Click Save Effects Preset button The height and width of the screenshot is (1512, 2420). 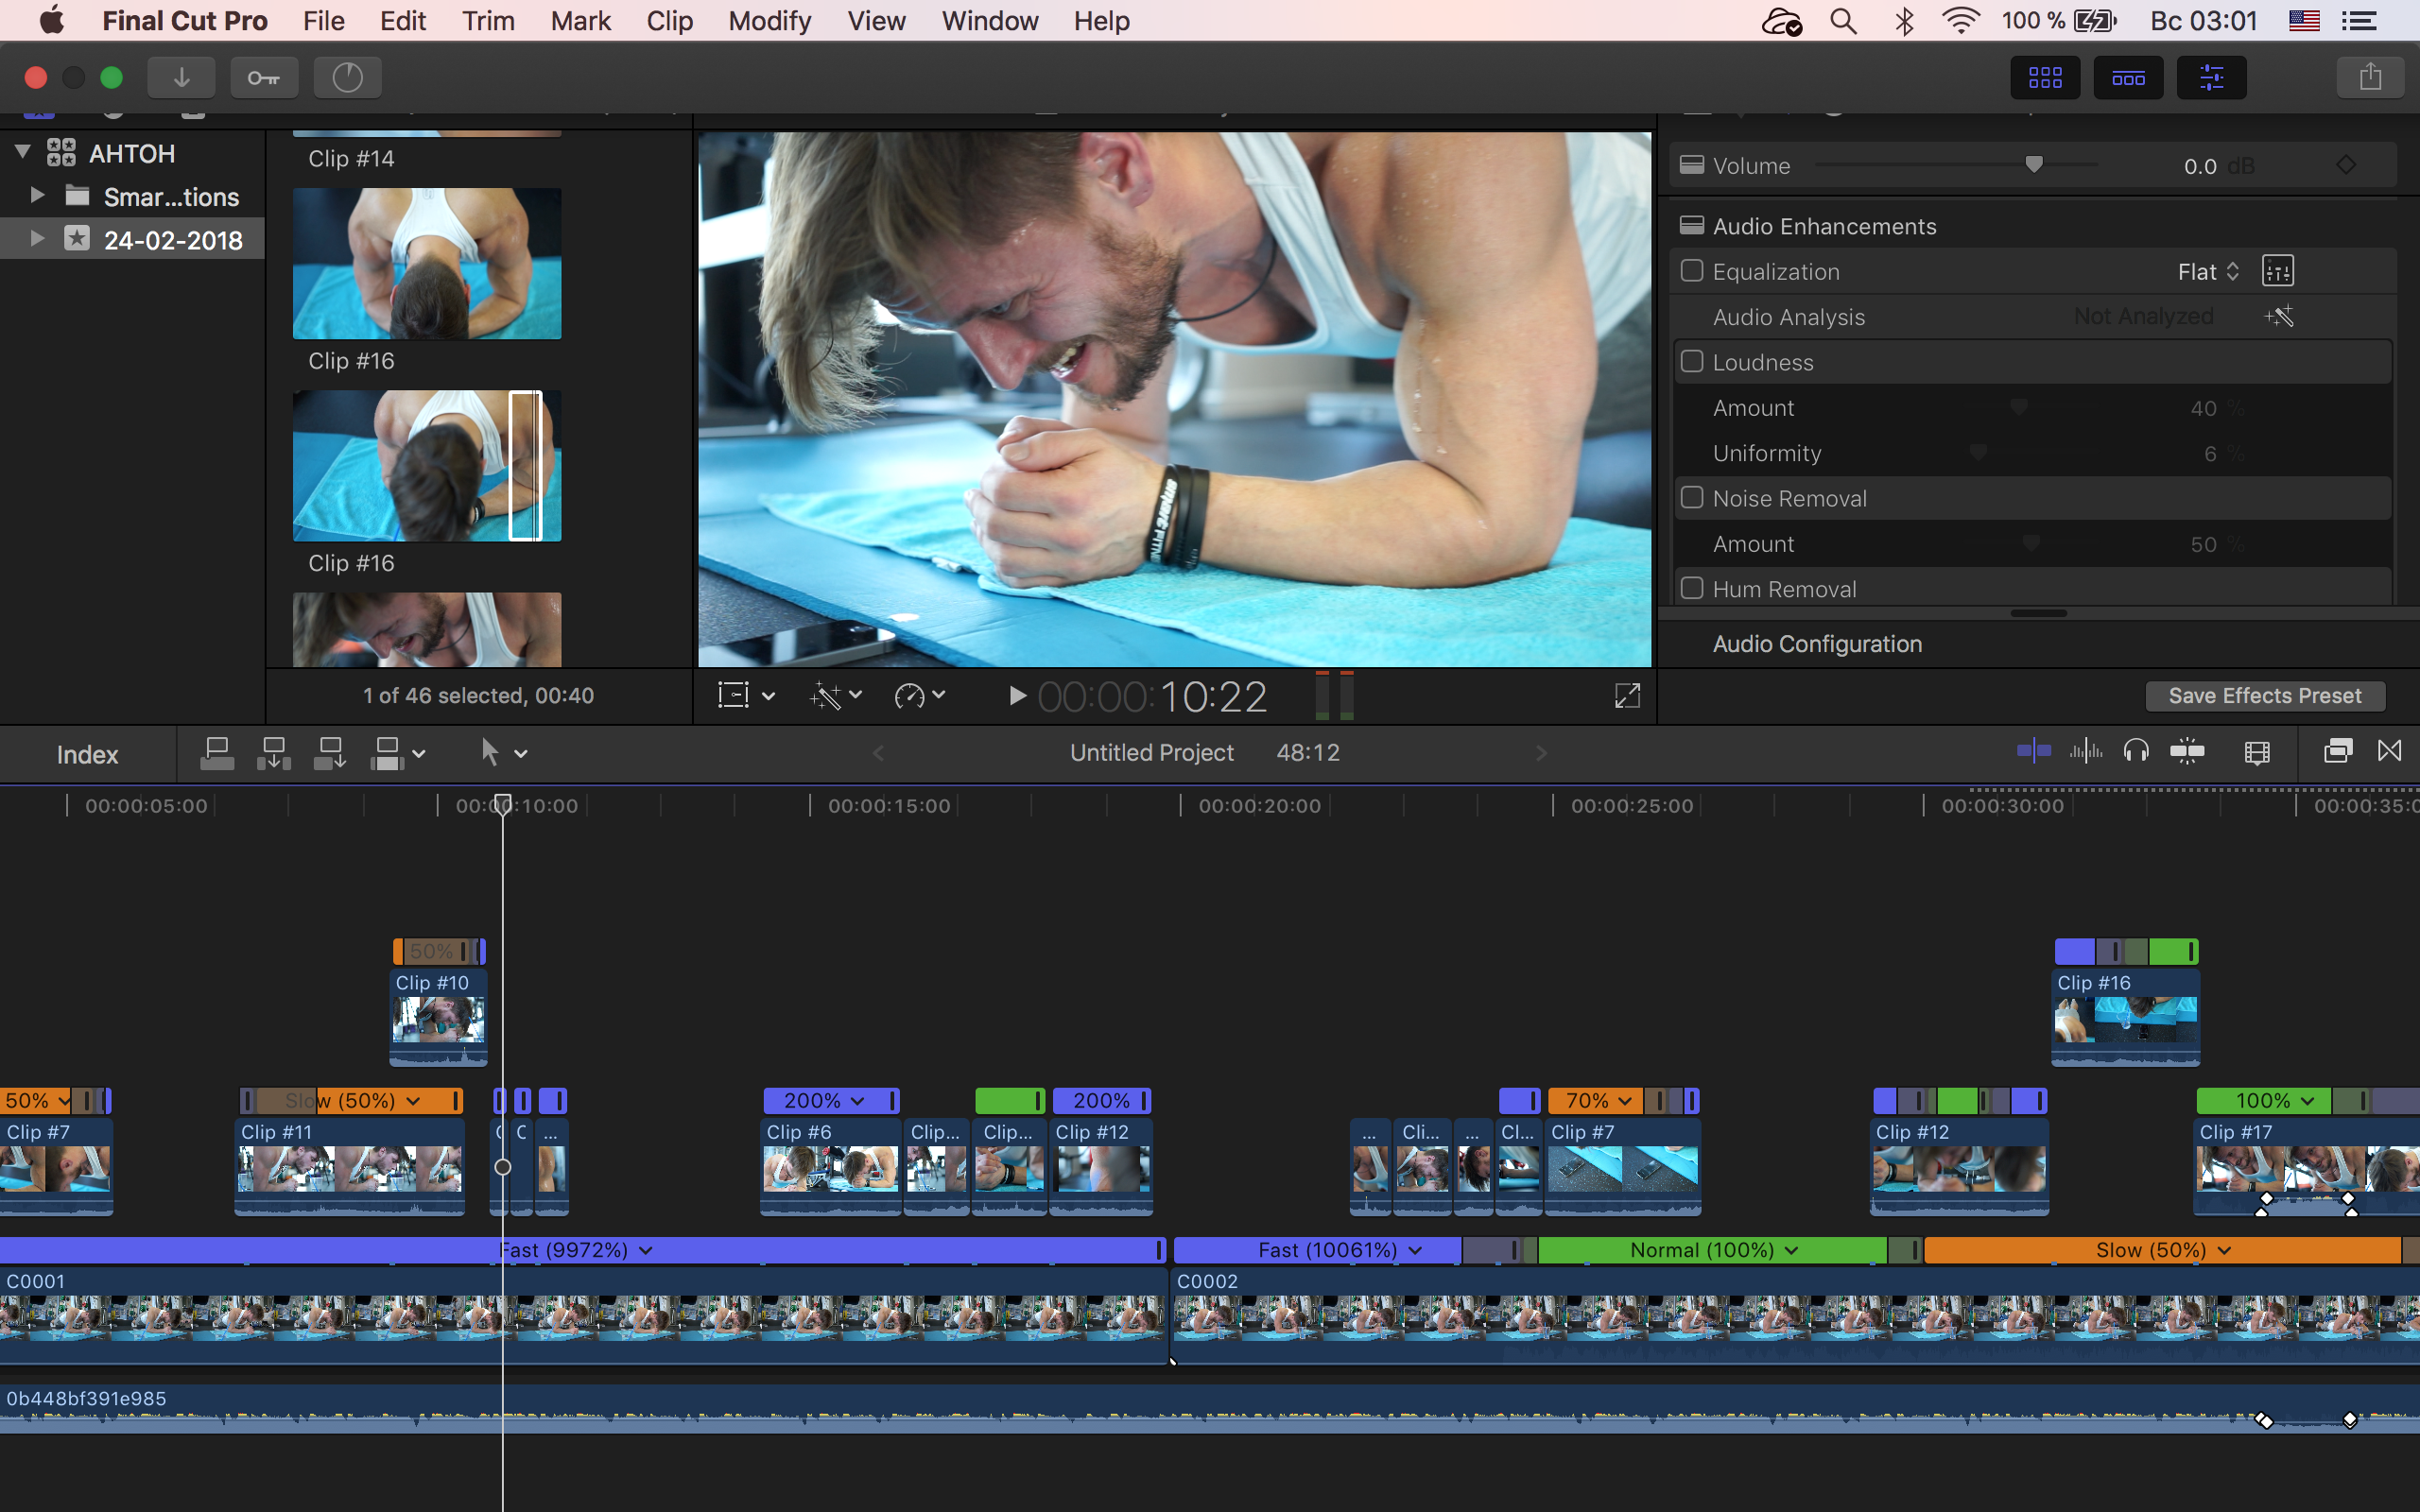pyautogui.click(x=2264, y=696)
